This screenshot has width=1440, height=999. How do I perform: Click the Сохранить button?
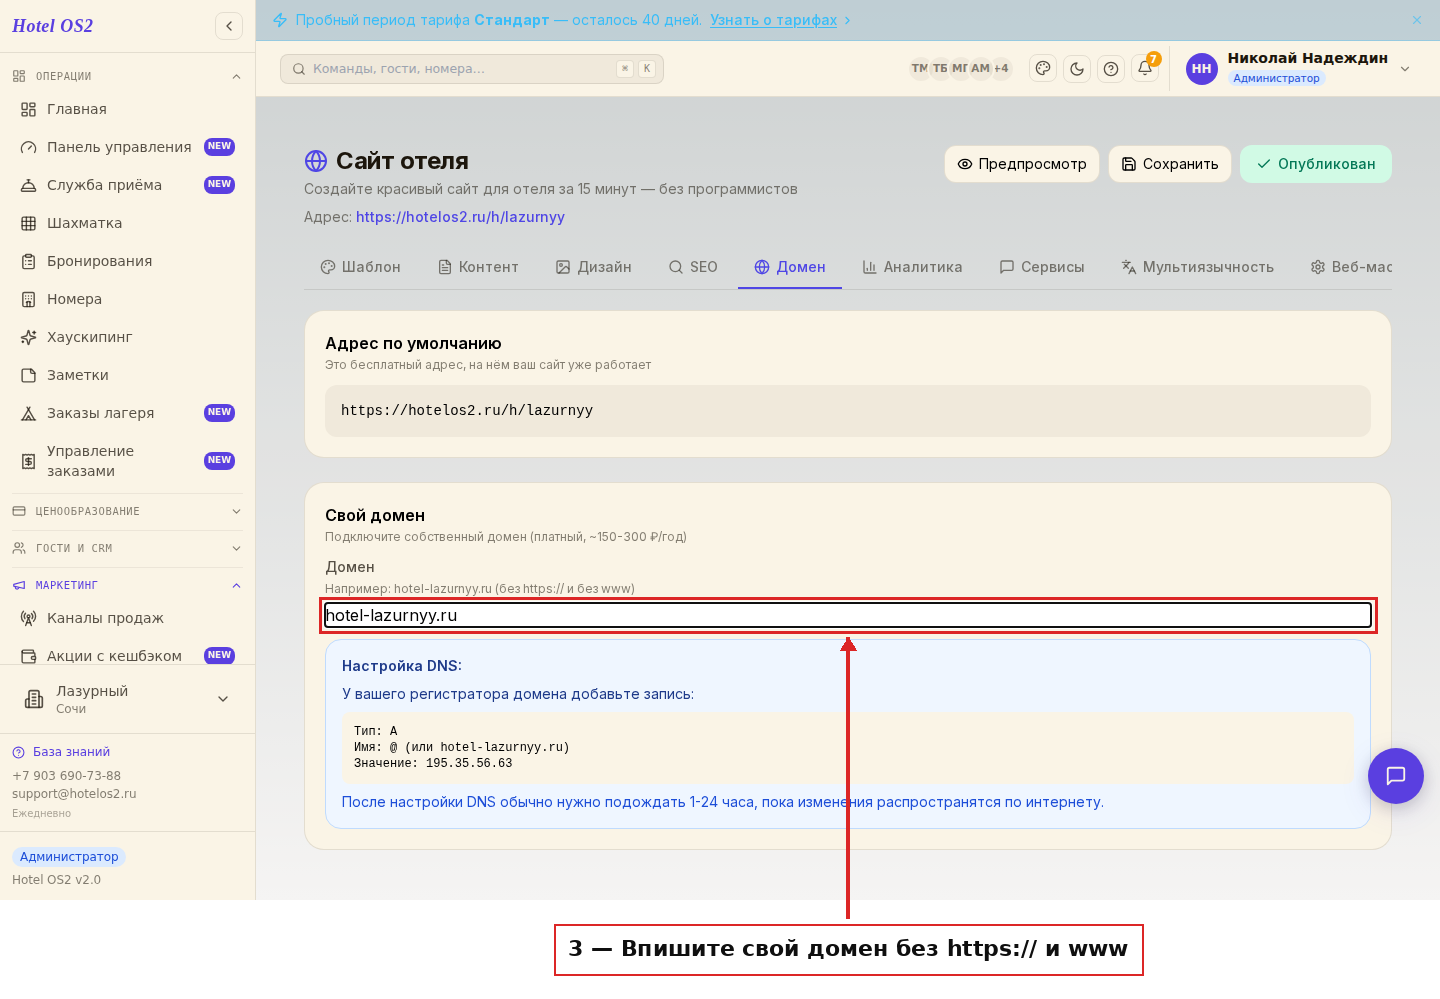[1170, 164]
